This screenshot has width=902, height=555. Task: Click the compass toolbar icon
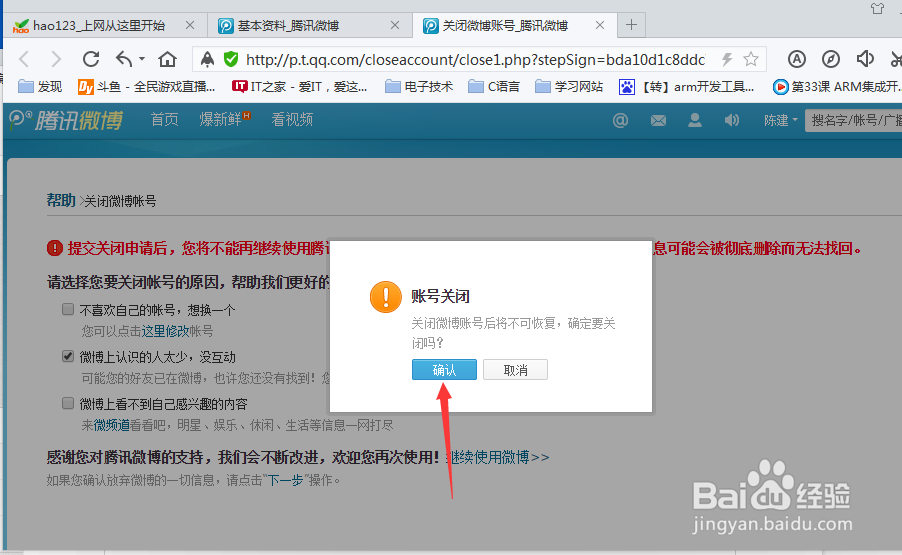pyautogui.click(x=831, y=59)
